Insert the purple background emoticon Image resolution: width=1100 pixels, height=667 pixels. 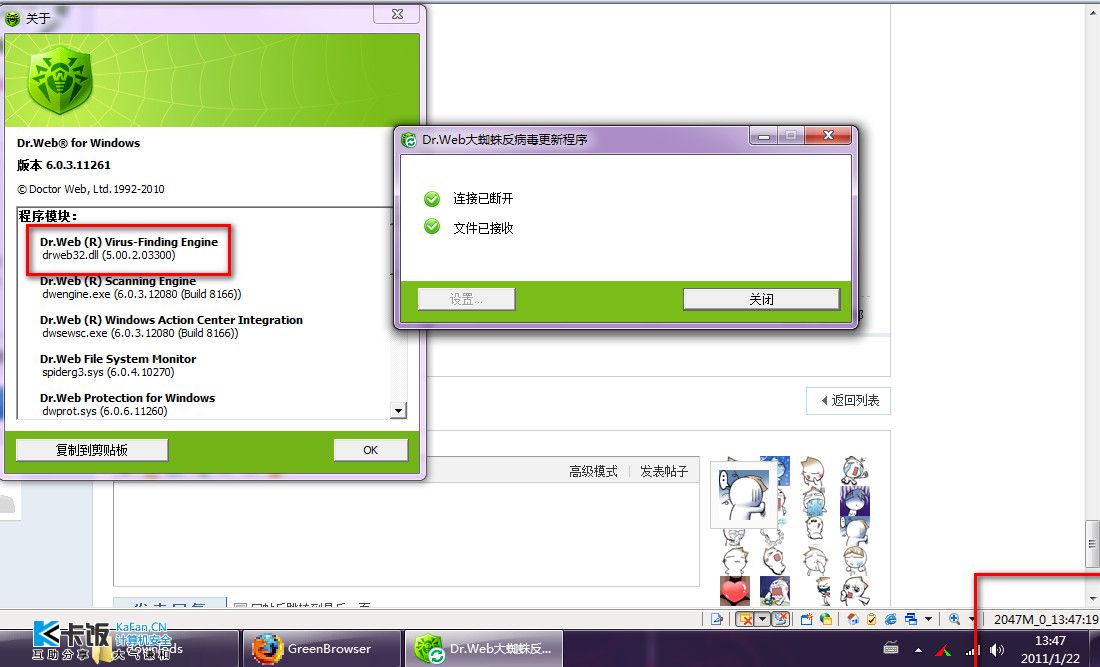(x=855, y=501)
